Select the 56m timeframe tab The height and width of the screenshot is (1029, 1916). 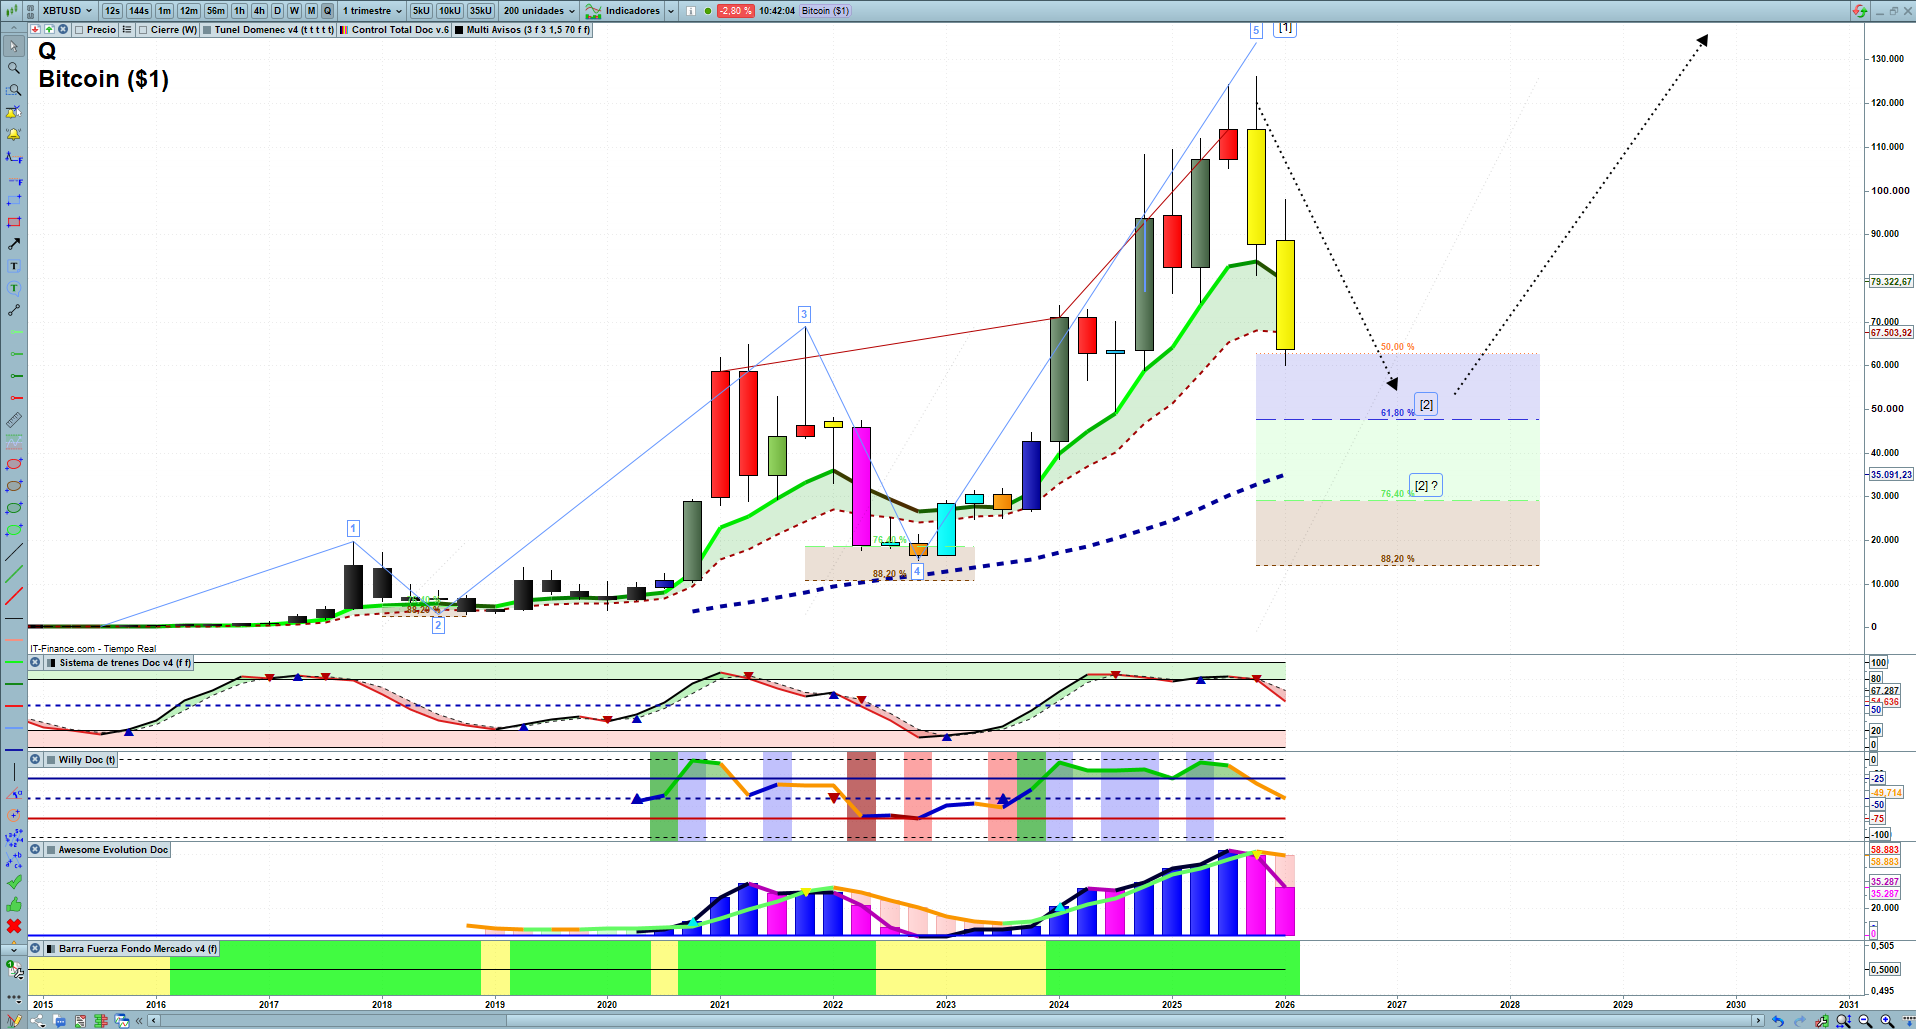(x=216, y=11)
